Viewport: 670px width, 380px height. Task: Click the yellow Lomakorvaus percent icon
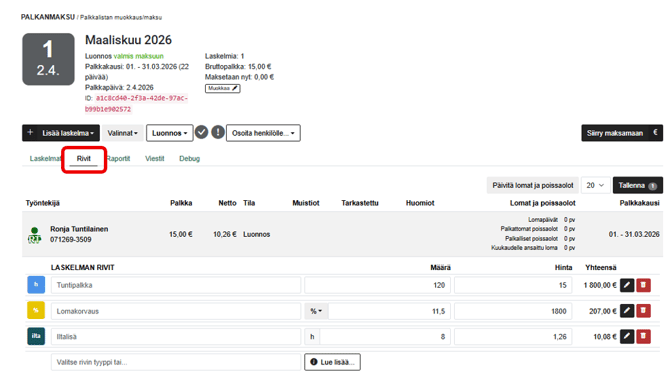coord(36,311)
